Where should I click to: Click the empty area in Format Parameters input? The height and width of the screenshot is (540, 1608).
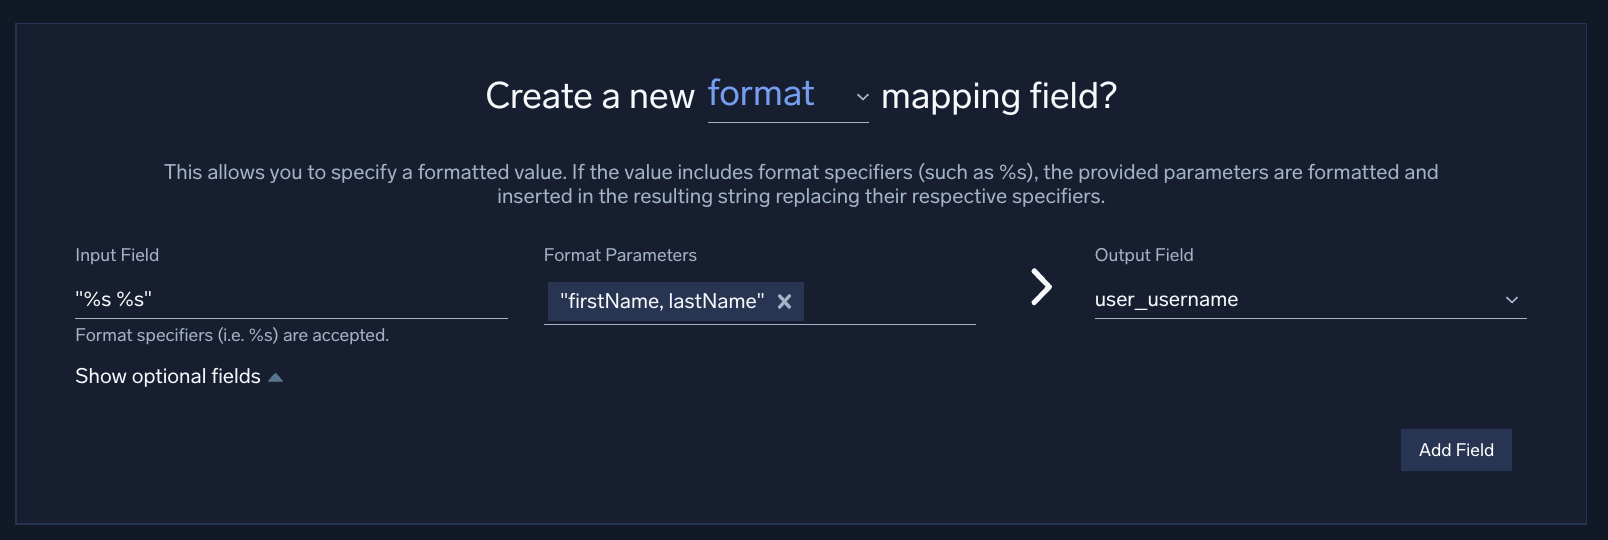click(x=890, y=301)
